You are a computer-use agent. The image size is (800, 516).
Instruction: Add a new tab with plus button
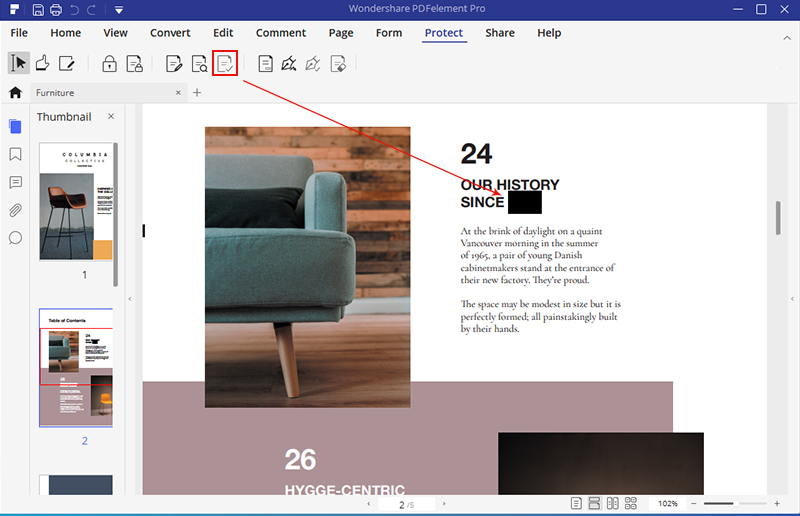(197, 92)
